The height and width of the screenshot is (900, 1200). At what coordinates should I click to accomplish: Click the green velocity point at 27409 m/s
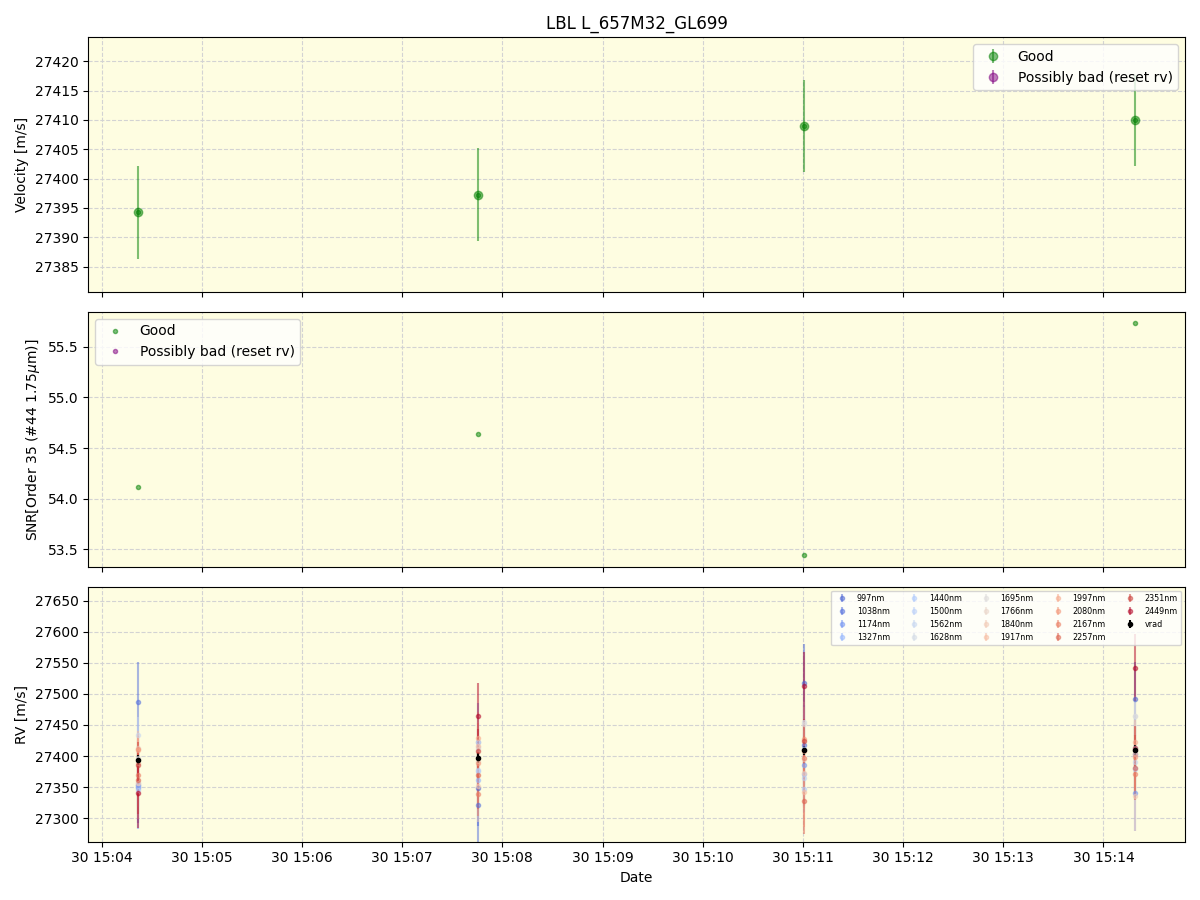pos(804,126)
